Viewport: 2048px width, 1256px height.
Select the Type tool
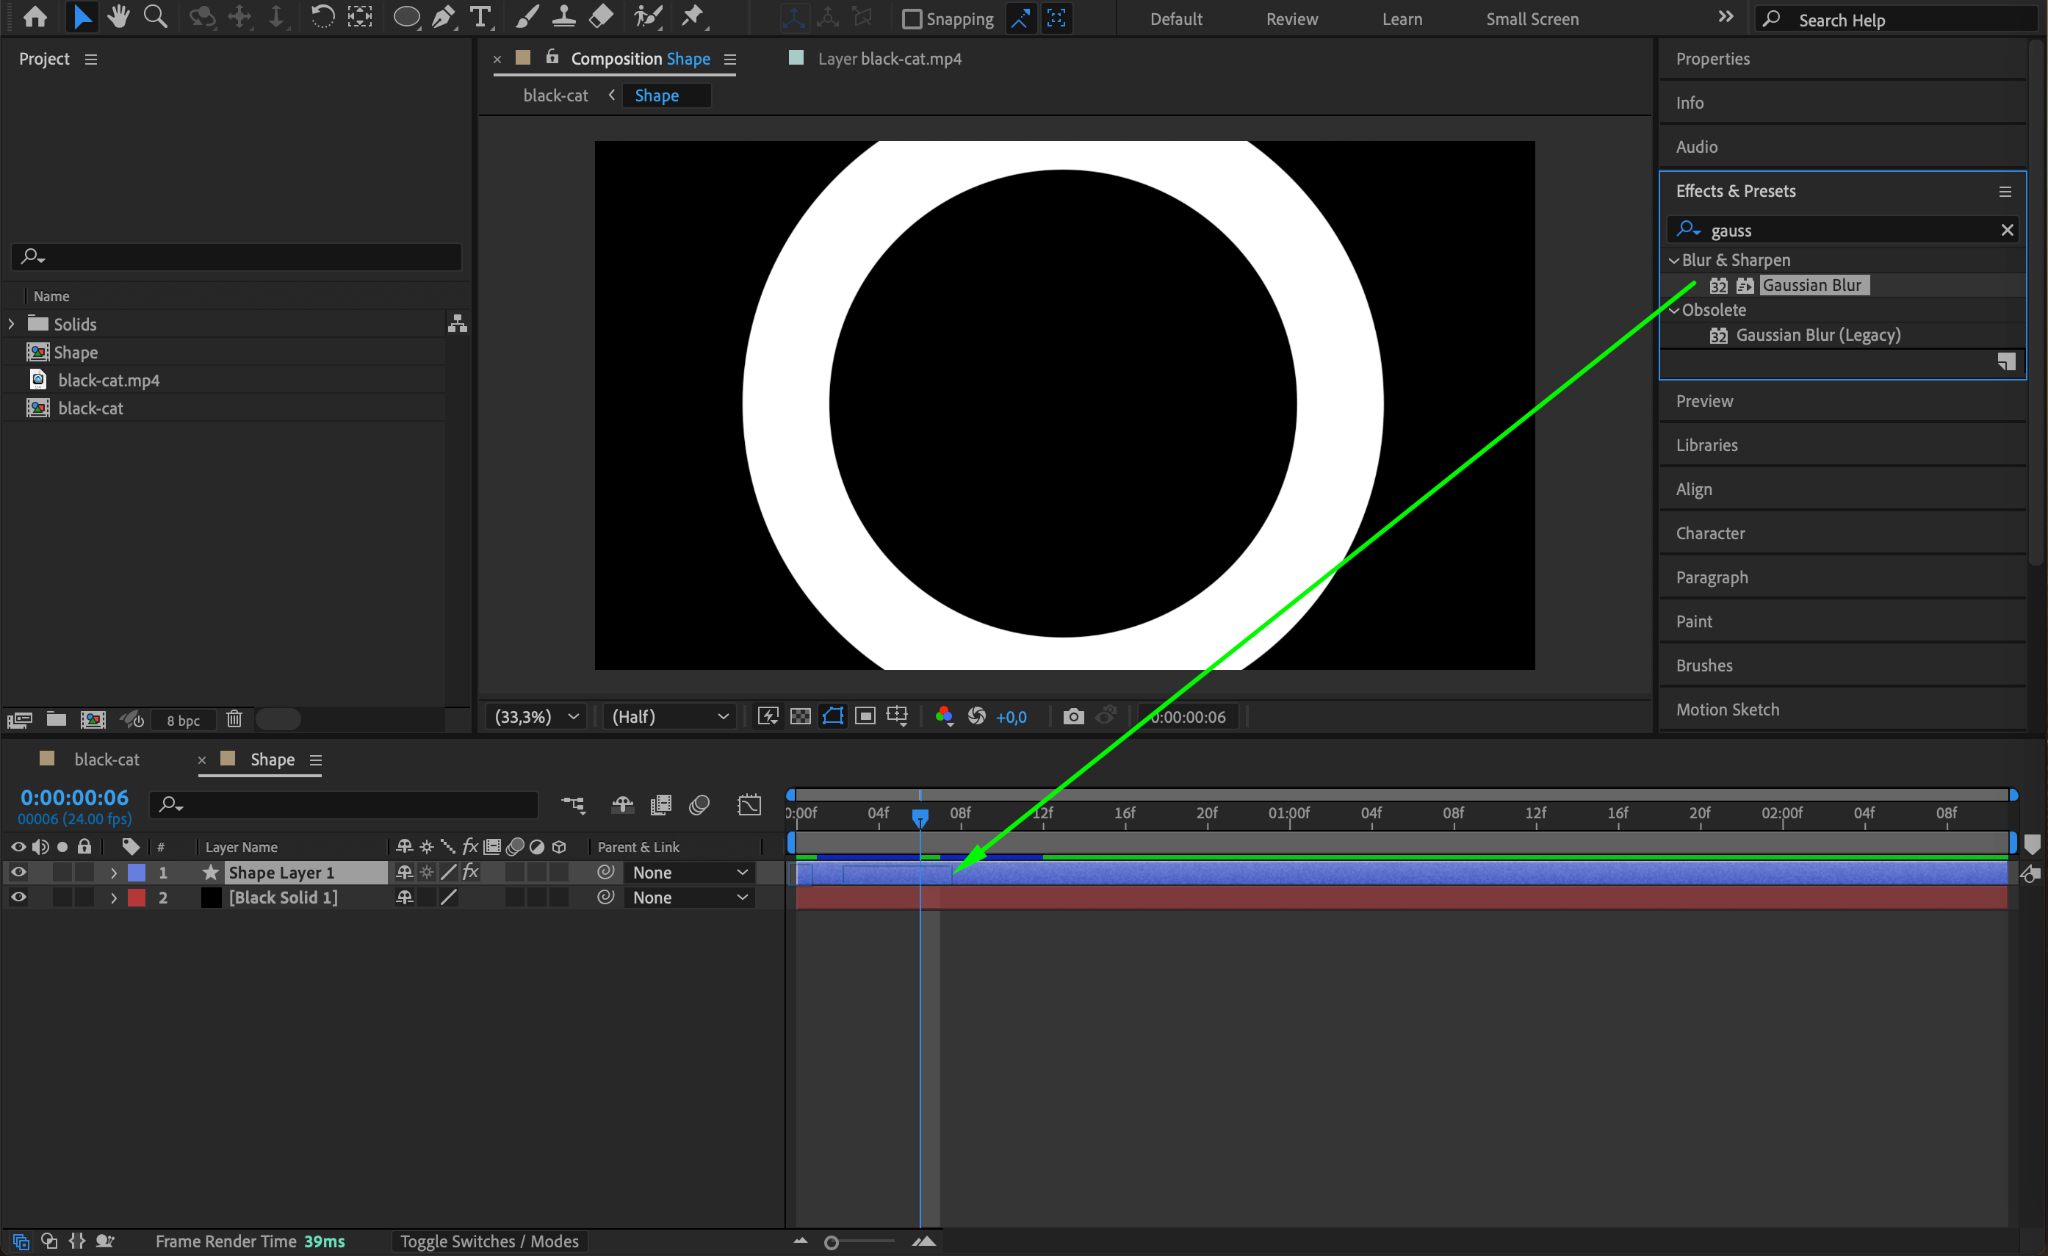pyautogui.click(x=481, y=17)
